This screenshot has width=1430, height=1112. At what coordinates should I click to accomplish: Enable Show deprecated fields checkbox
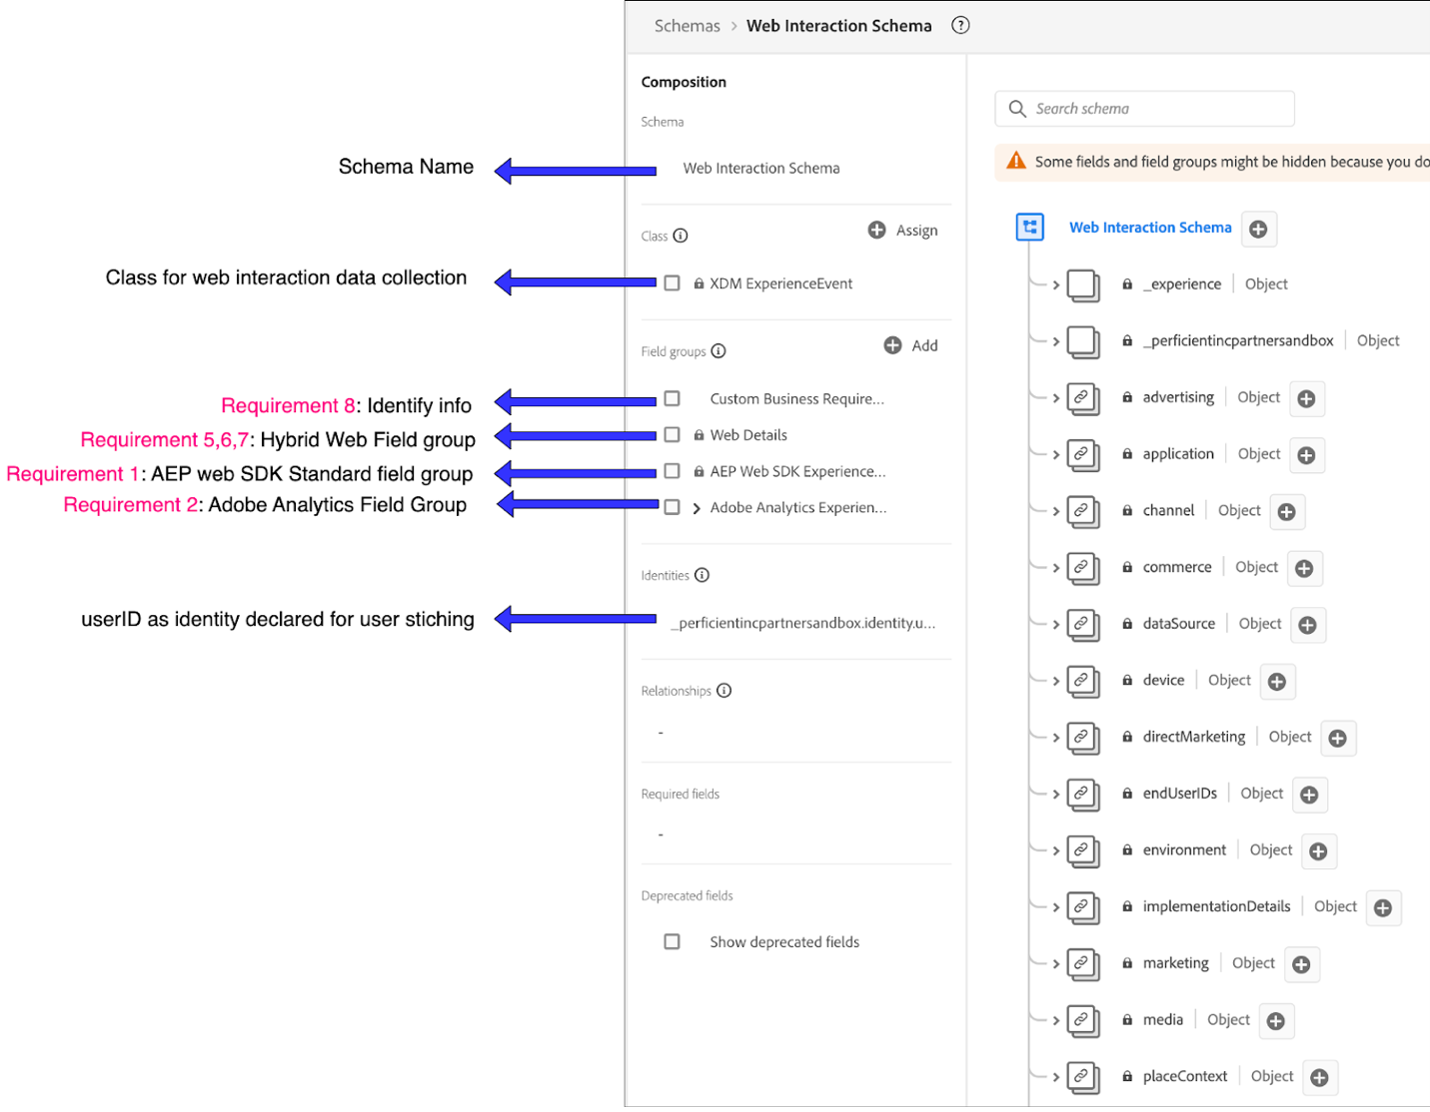(672, 942)
